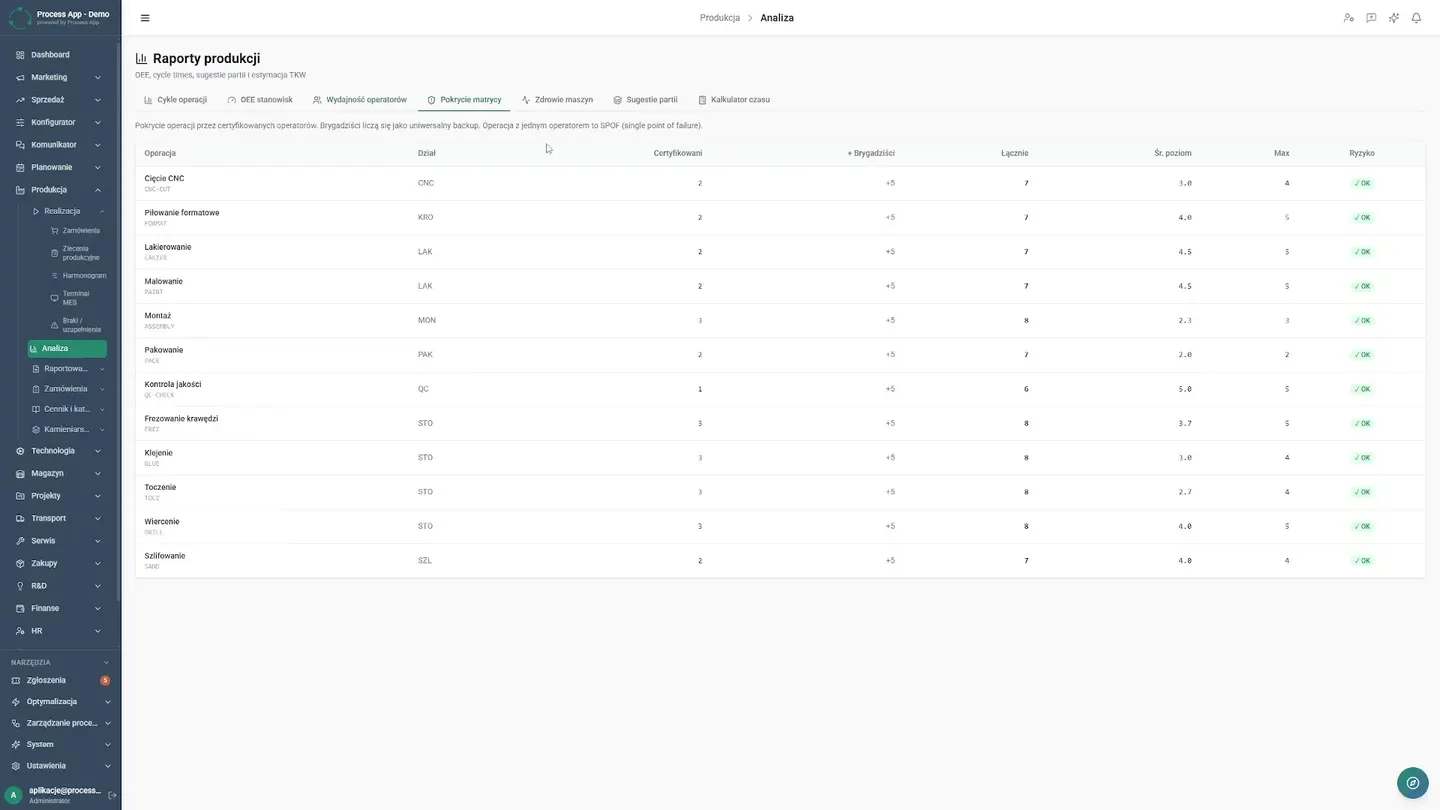Click the floating compass button bottom right
The width and height of the screenshot is (1440, 810).
[1412, 783]
